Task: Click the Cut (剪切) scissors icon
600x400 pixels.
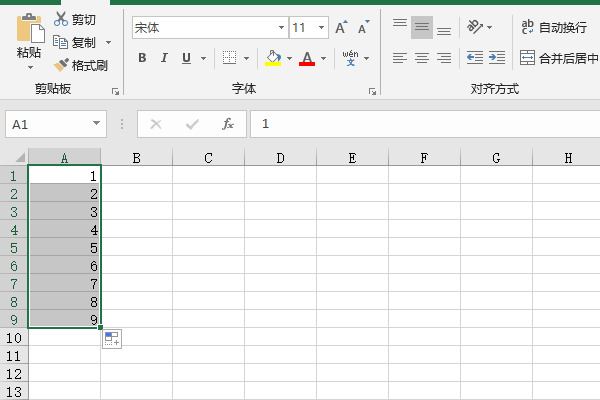Action: [62, 20]
